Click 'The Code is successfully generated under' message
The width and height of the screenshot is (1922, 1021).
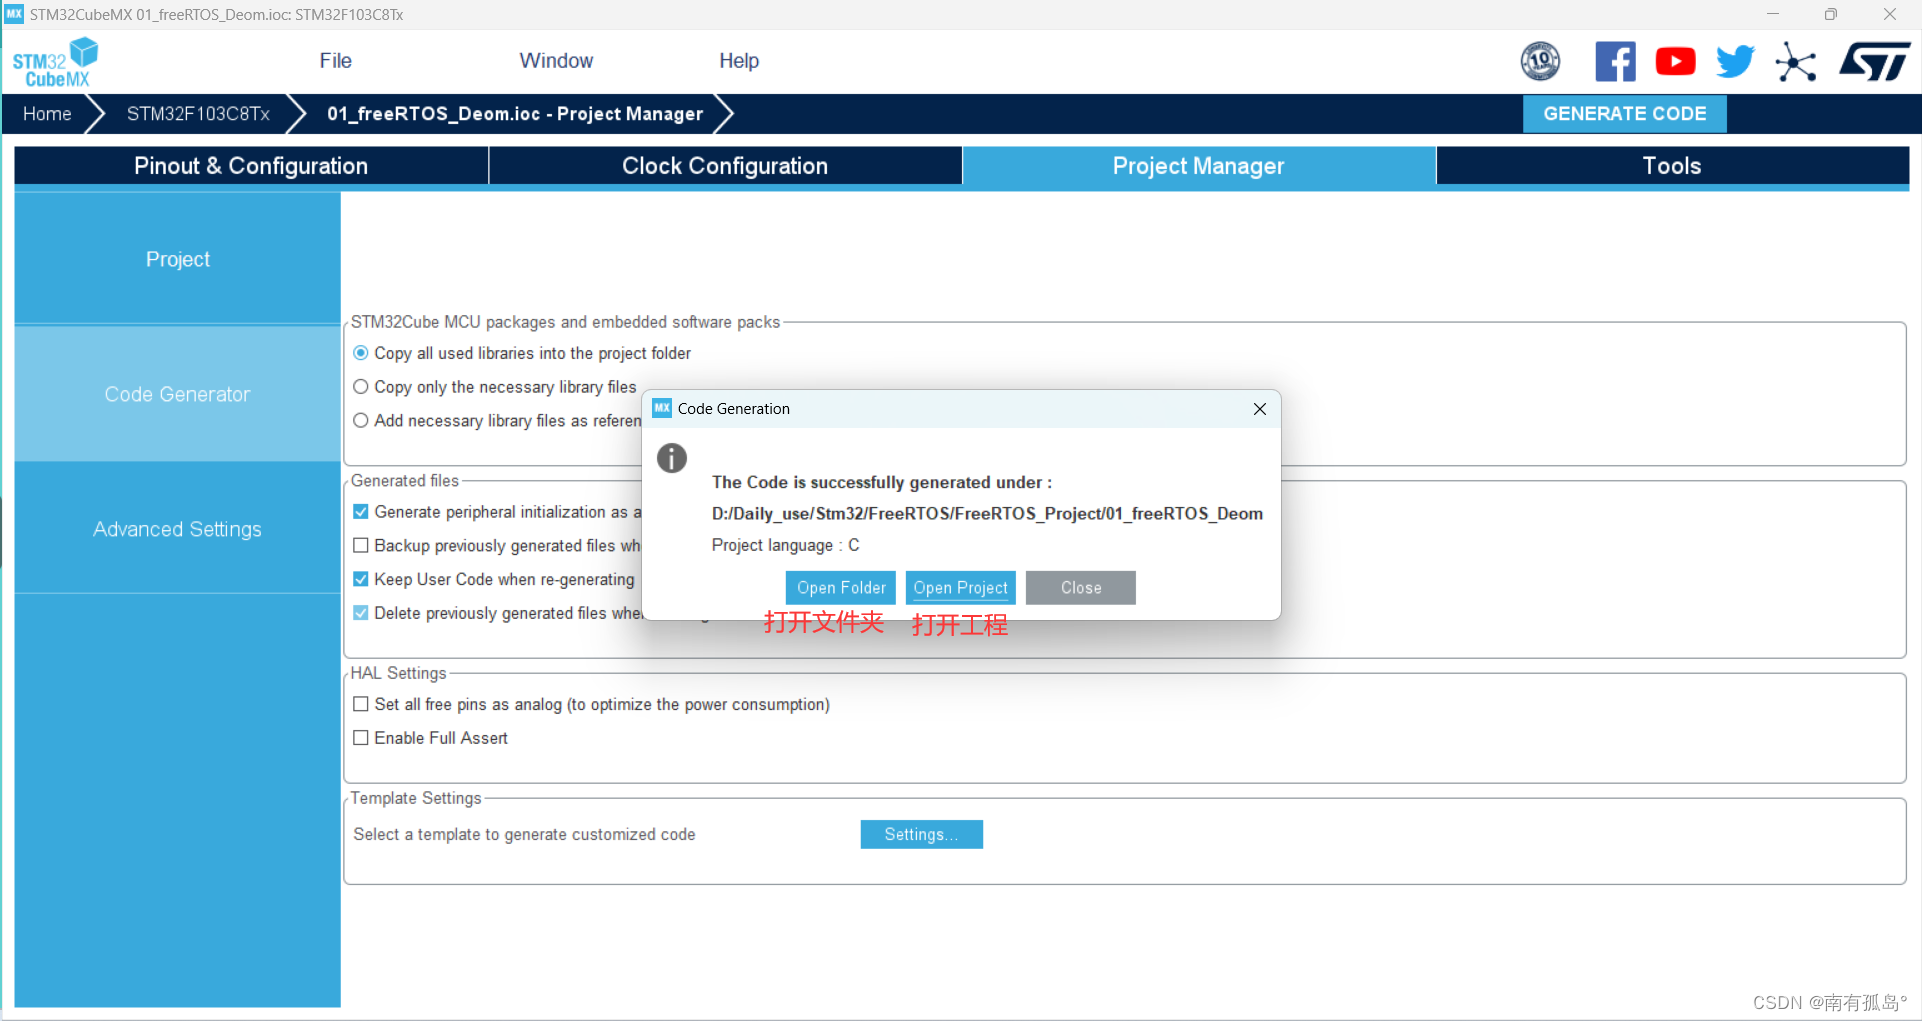[x=881, y=482]
